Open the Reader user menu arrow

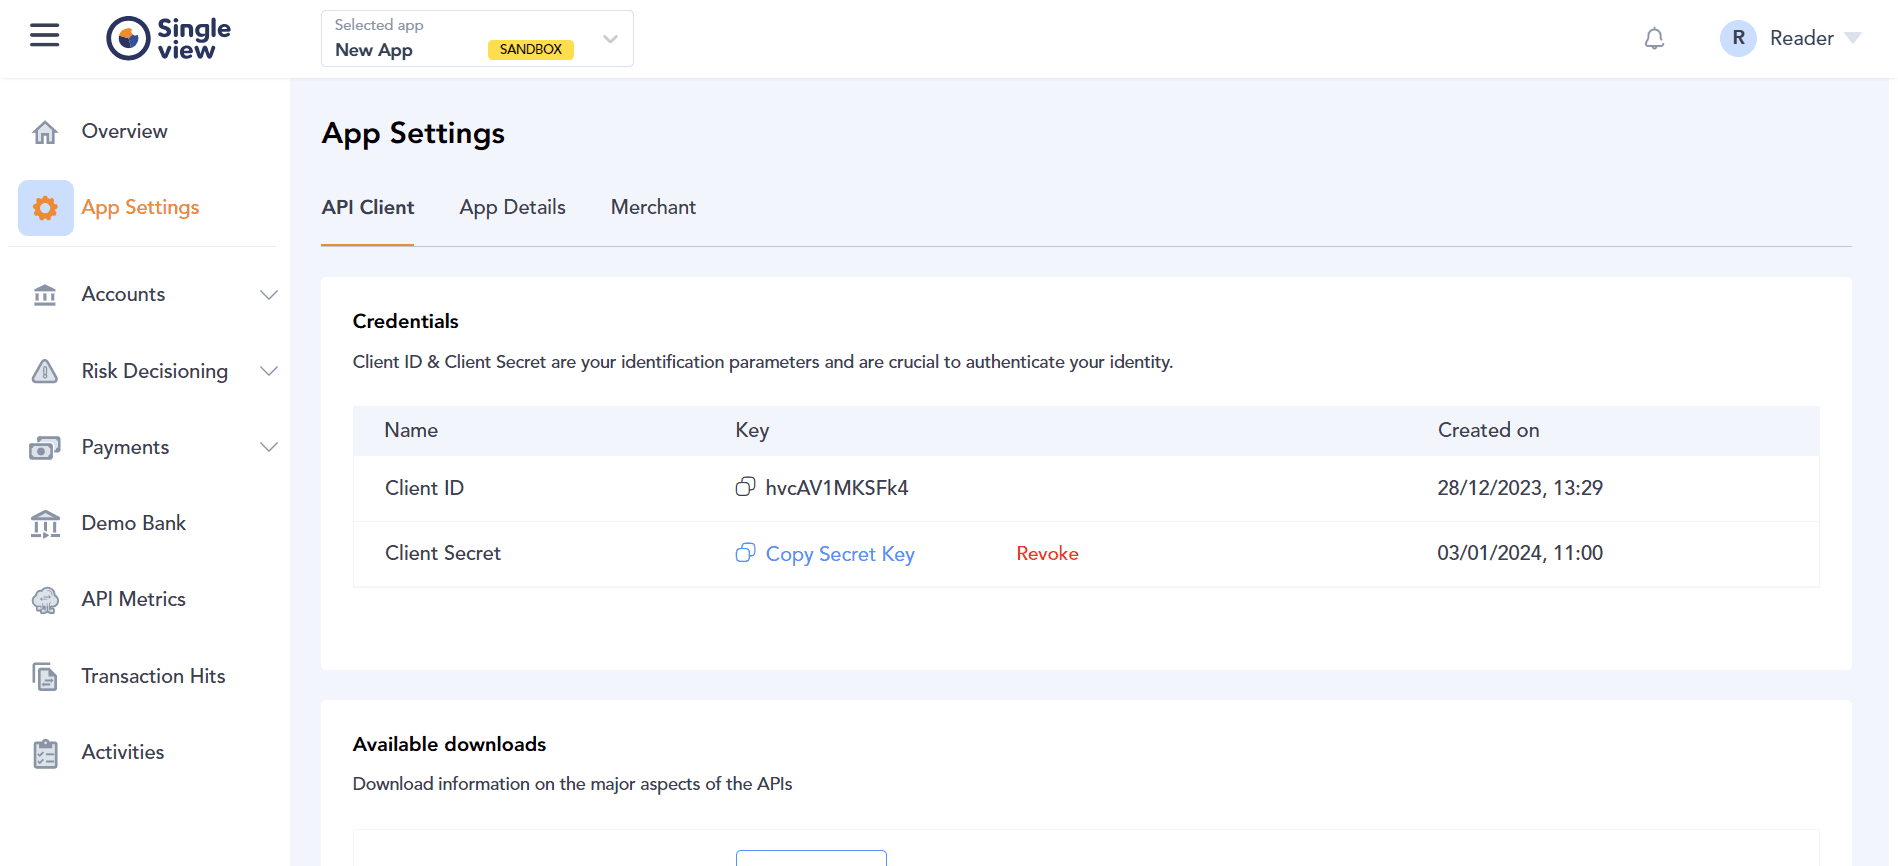point(1853,38)
